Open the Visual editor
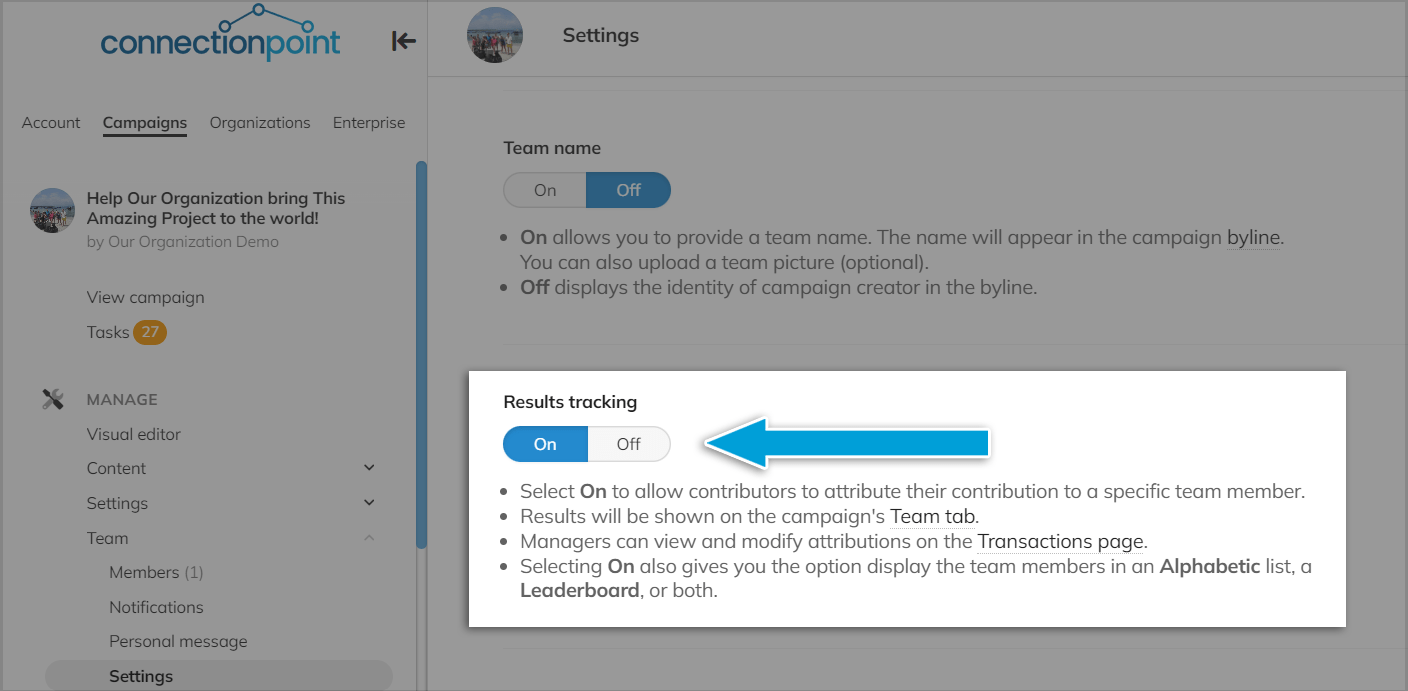This screenshot has width=1408, height=691. tap(134, 434)
